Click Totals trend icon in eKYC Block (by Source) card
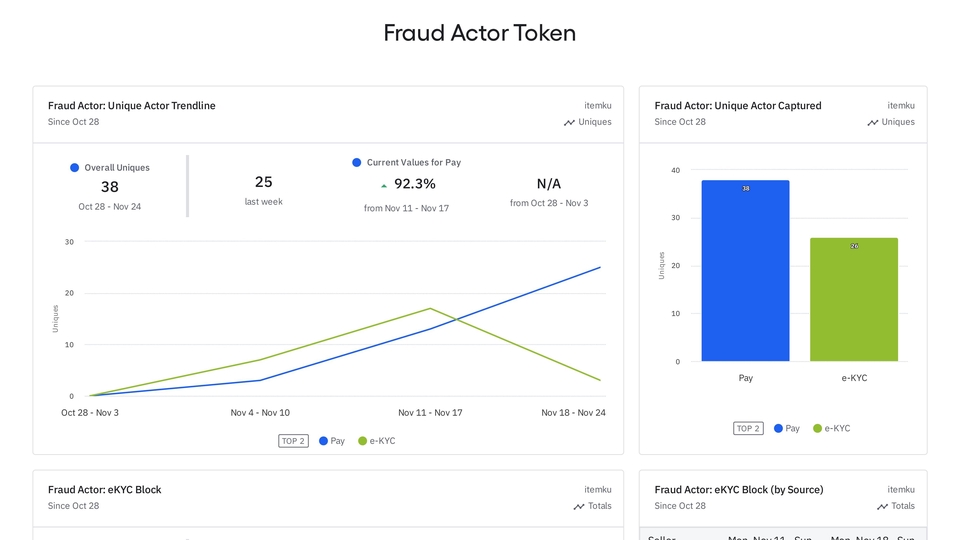The width and height of the screenshot is (960, 540). pyautogui.click(x=883, y=507)
